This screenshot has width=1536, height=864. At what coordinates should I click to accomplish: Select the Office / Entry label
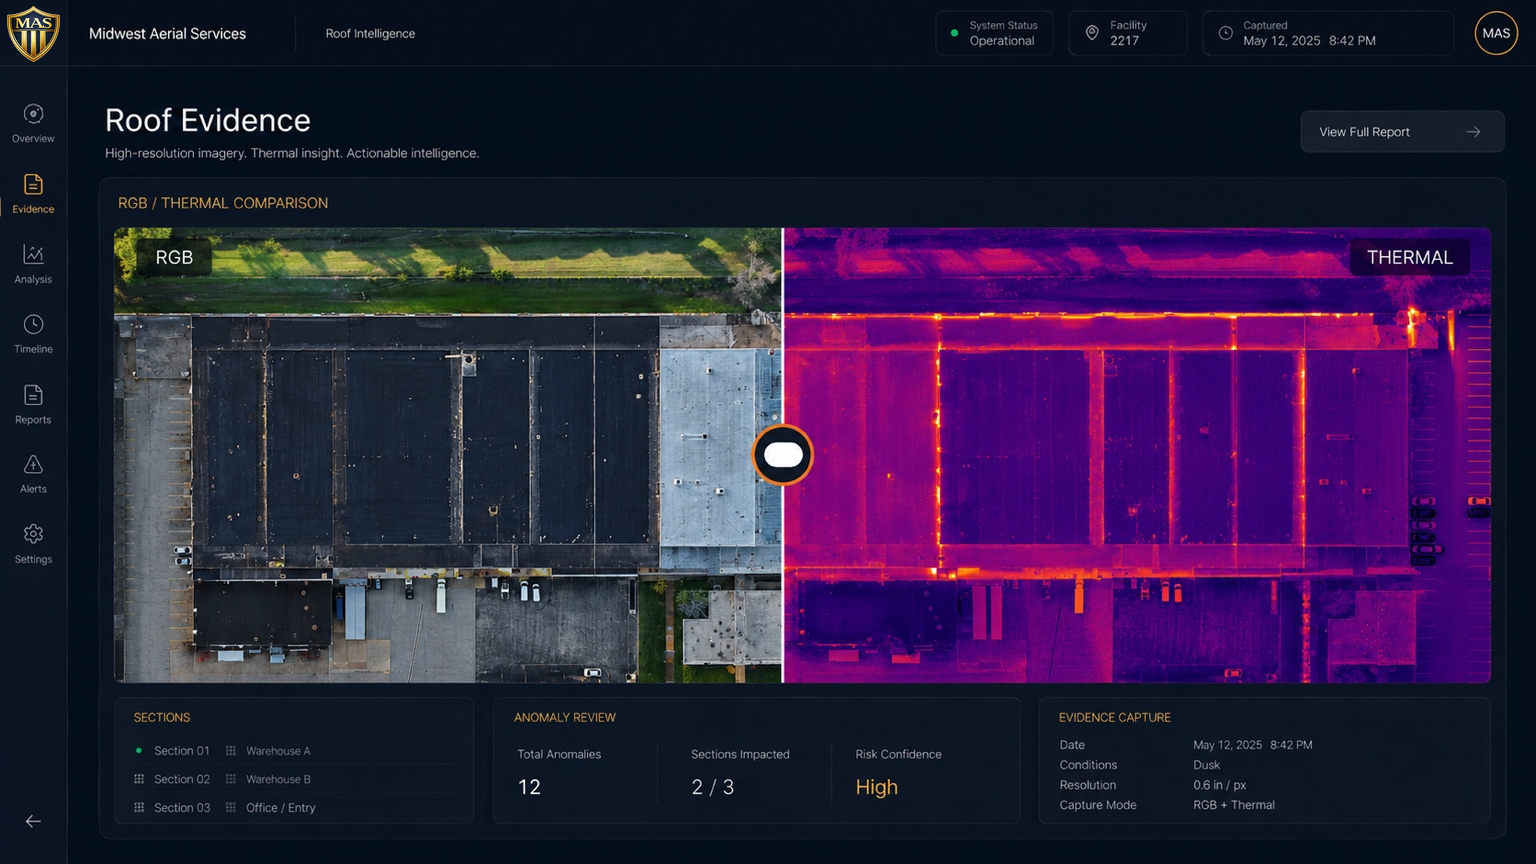tap(281, 807)
